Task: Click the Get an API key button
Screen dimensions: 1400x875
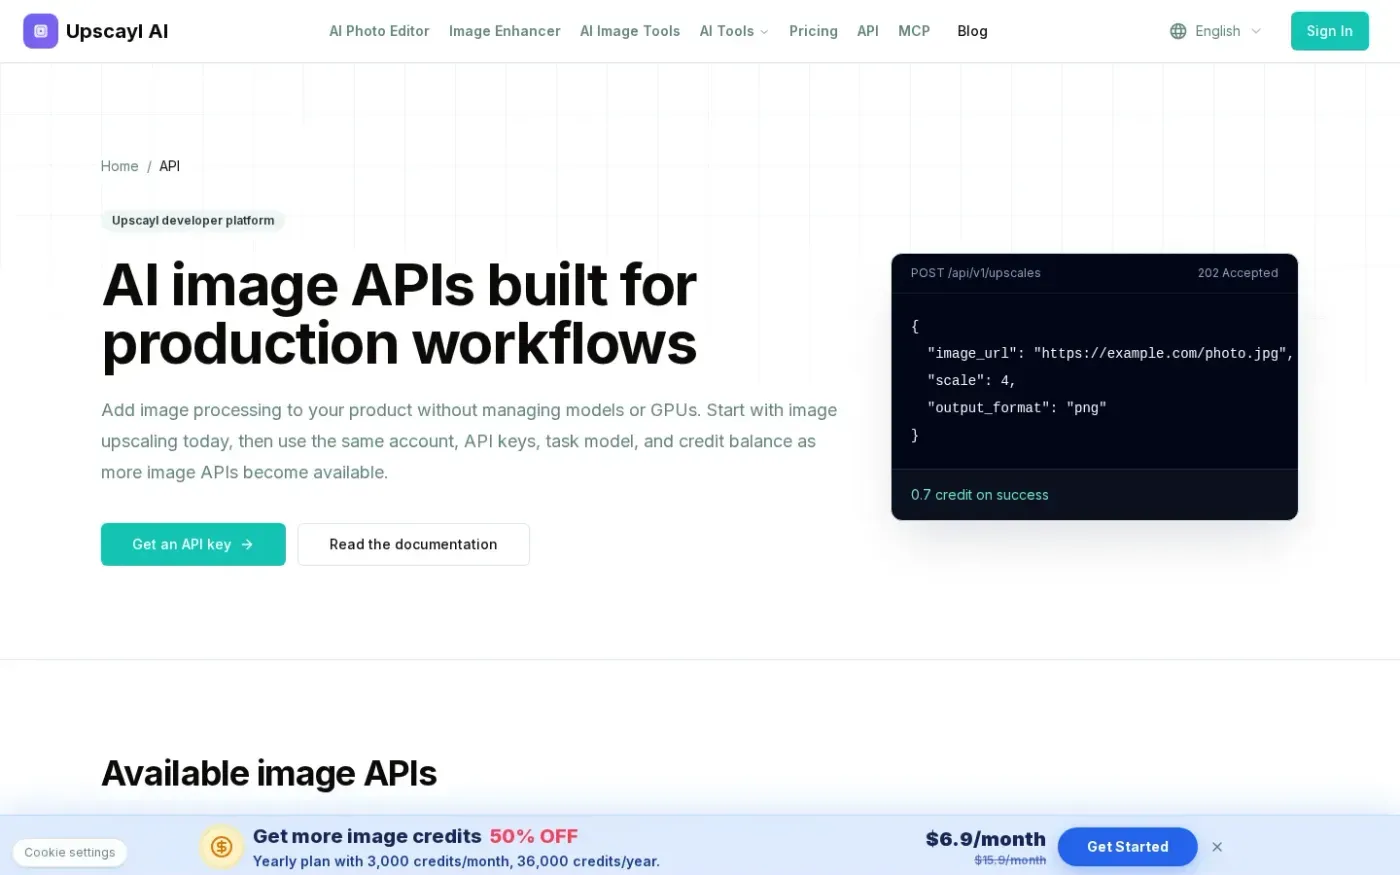Action: (x=193, y=544)
